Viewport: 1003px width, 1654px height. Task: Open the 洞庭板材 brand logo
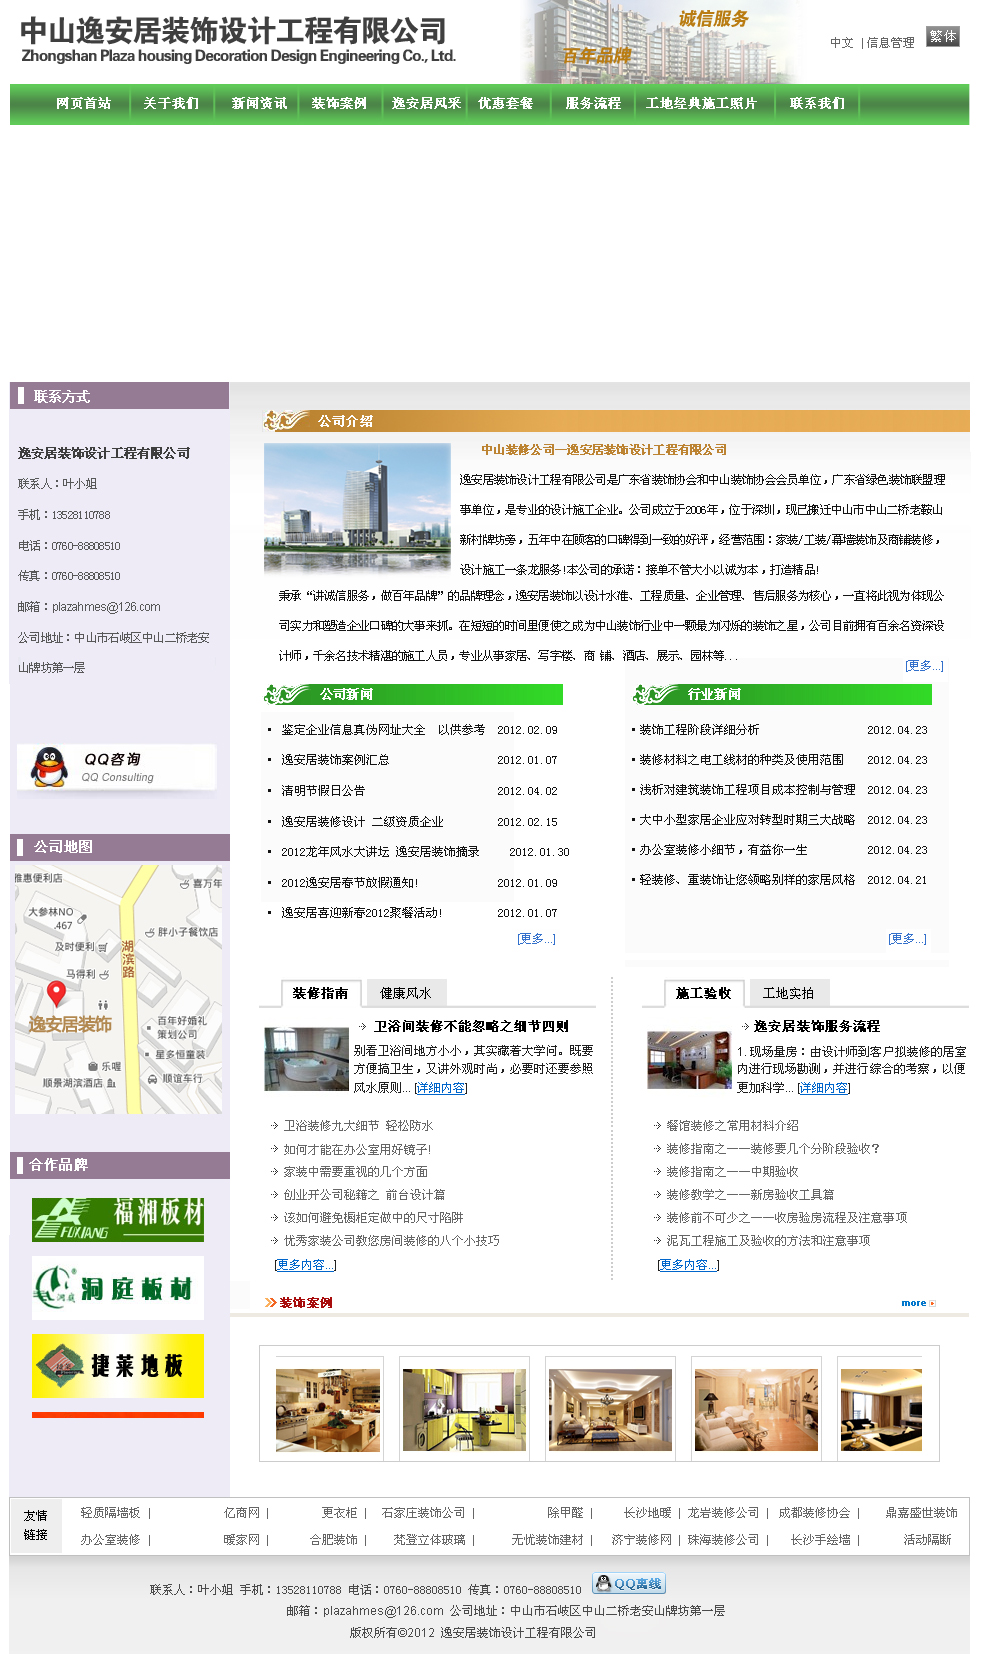pos(118,1288)
